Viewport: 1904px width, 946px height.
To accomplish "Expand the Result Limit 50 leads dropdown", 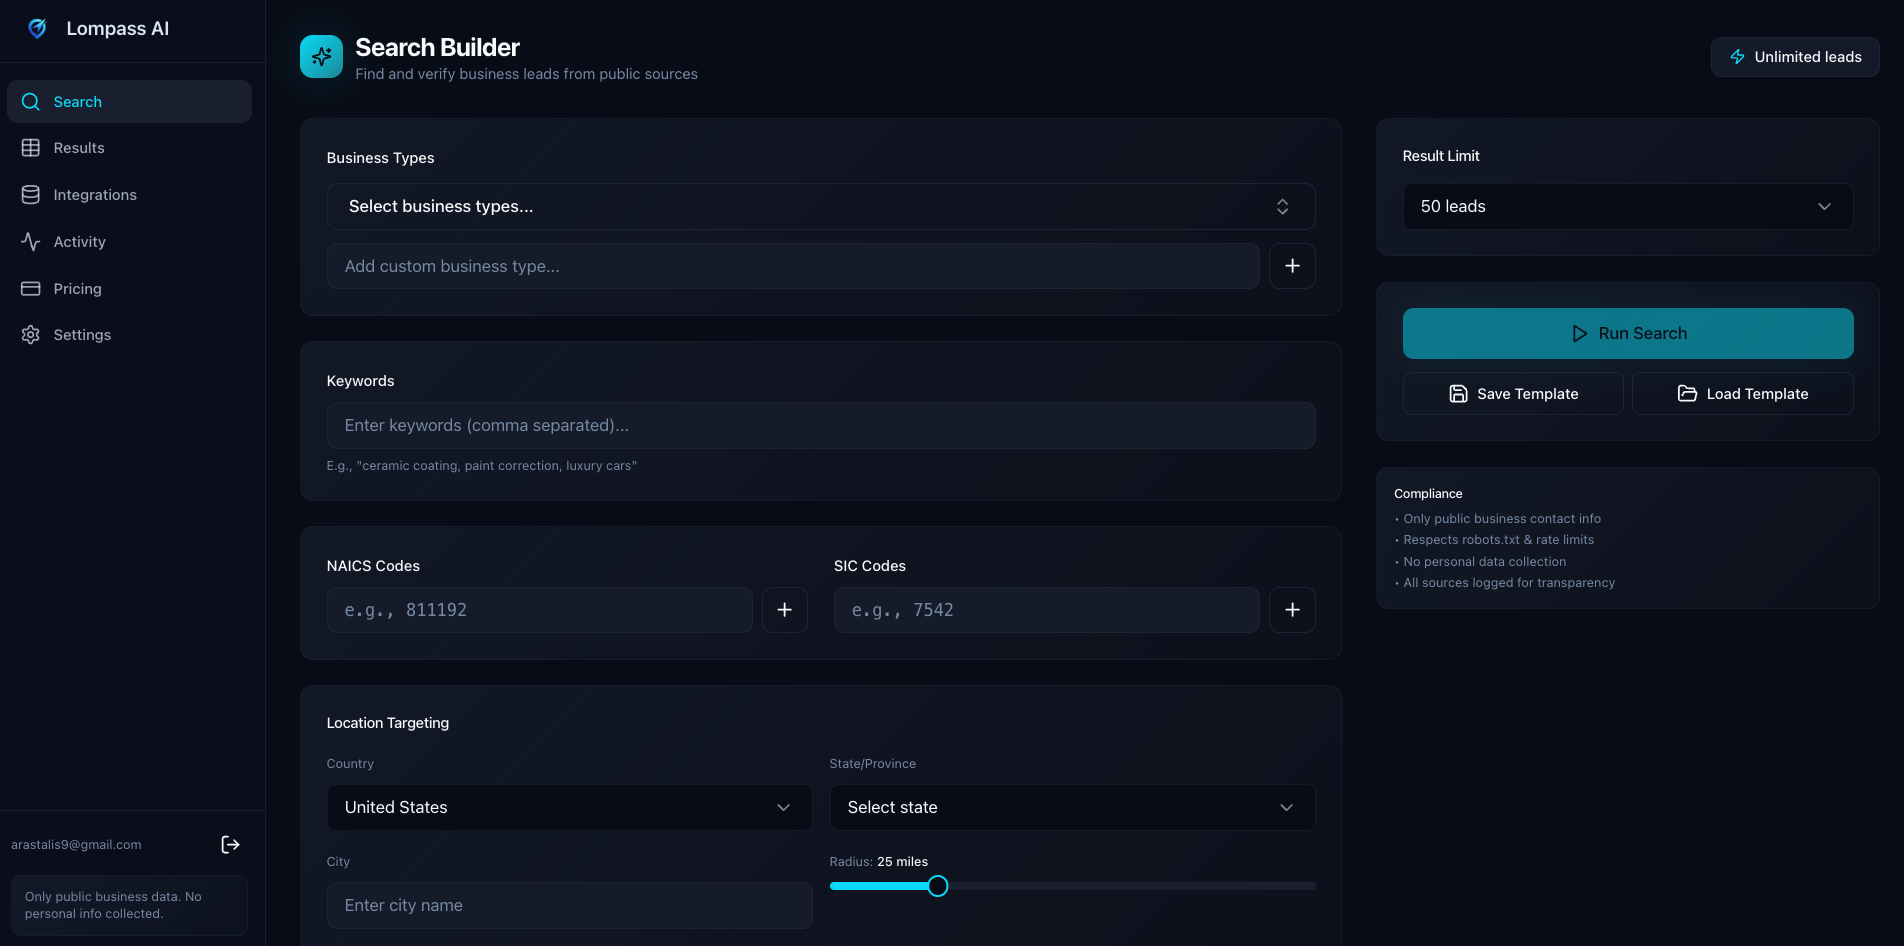I will pyautogui.click(x=1627, y=206).
